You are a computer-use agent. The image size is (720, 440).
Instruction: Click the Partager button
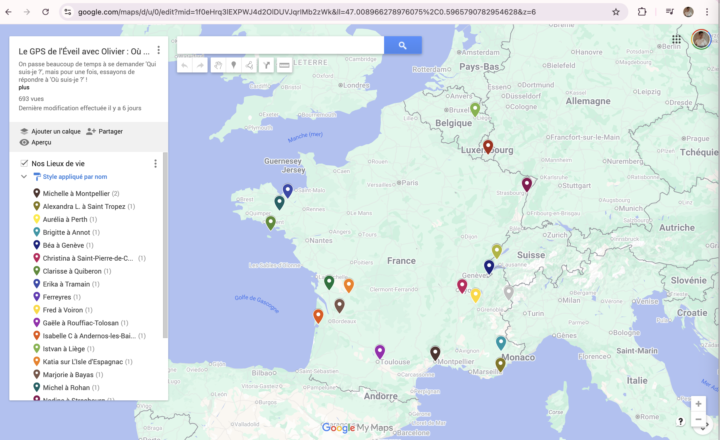[105, 131]
